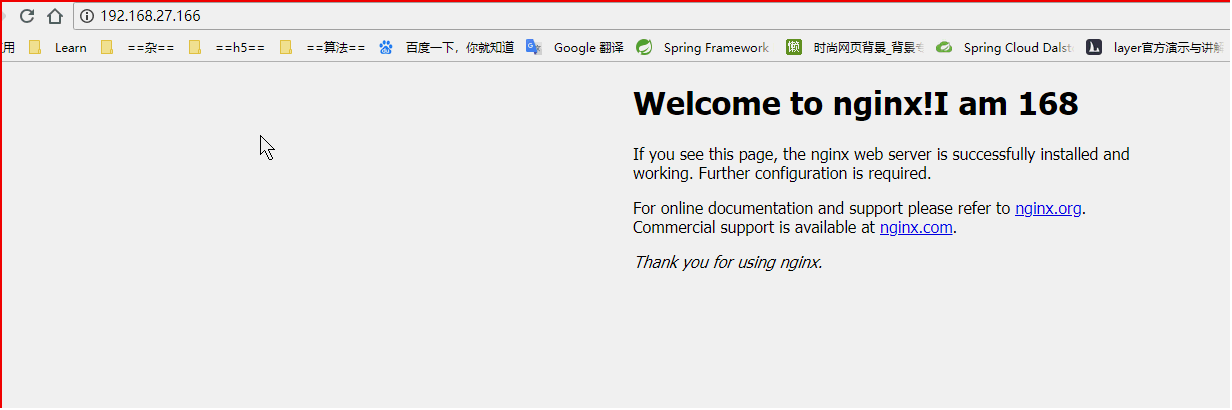Click the Spring Framework leaf favicon

click(x=645, y=47)
